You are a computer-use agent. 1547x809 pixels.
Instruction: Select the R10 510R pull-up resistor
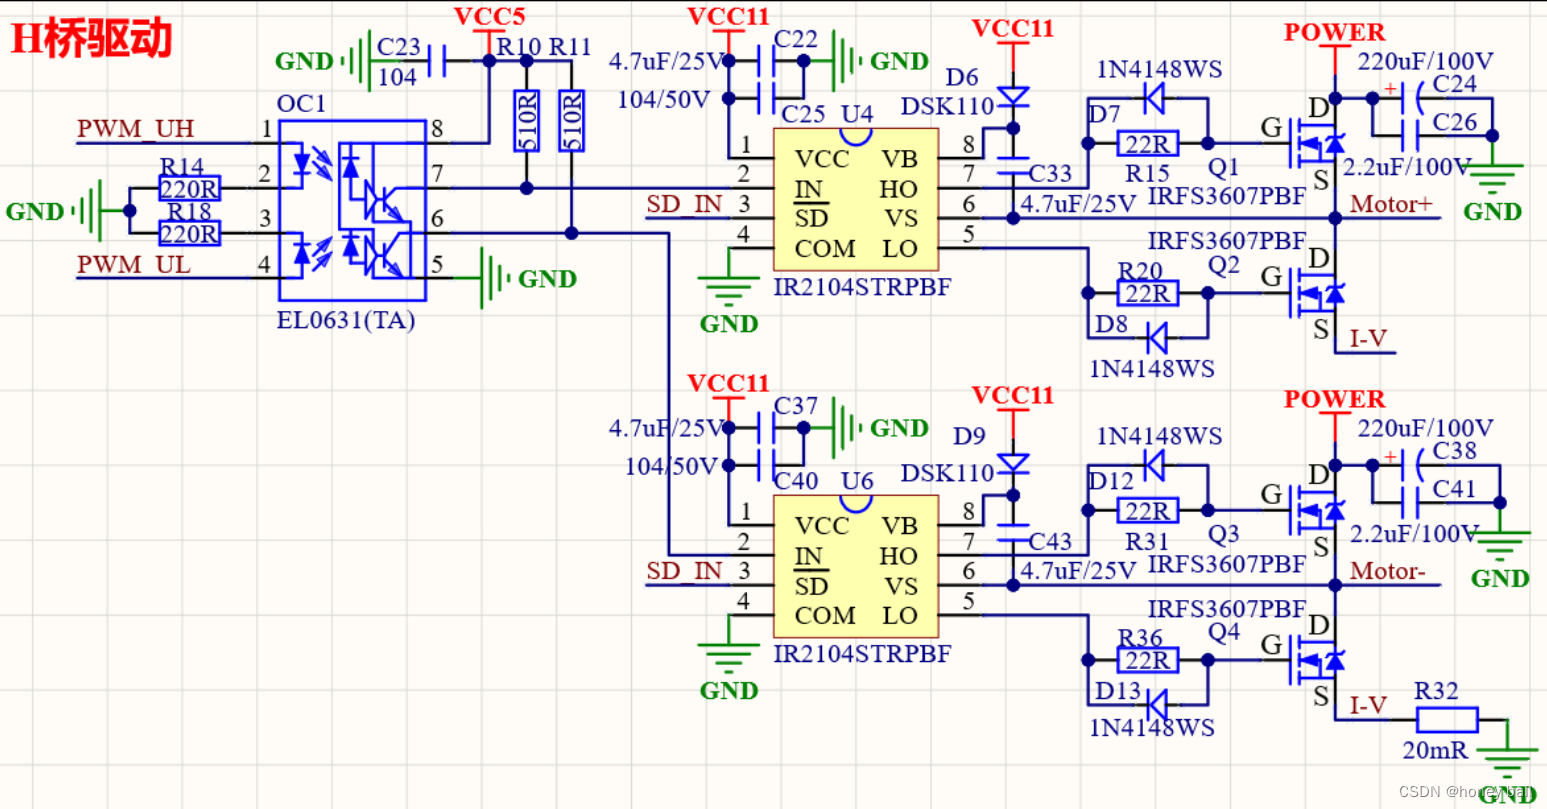click(527, 121)
